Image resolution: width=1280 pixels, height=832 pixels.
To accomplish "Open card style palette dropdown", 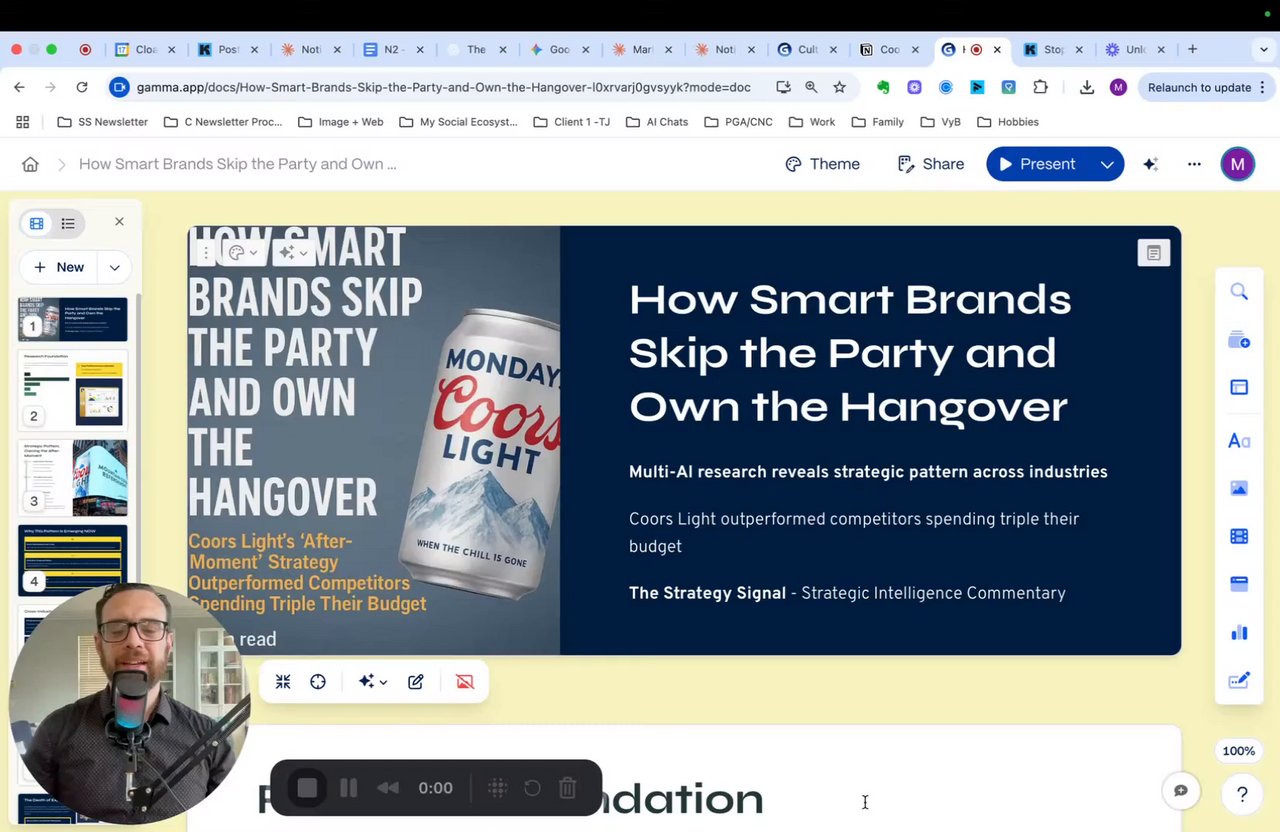I will point(243,253).
